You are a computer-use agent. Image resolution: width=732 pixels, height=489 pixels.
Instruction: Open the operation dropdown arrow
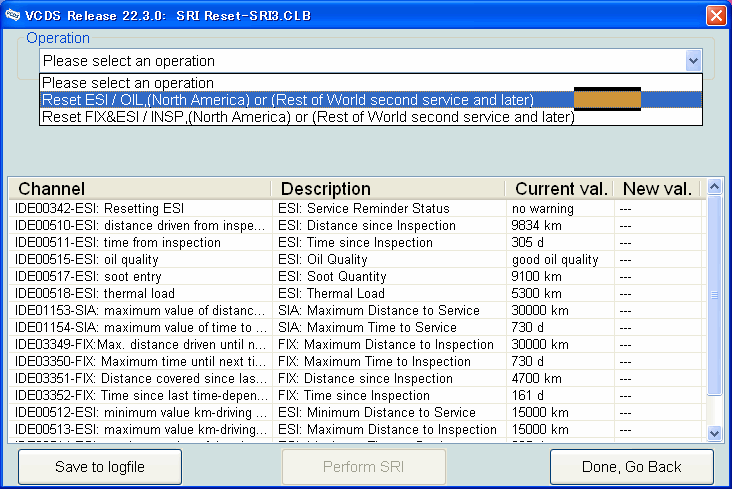[693, 61]
